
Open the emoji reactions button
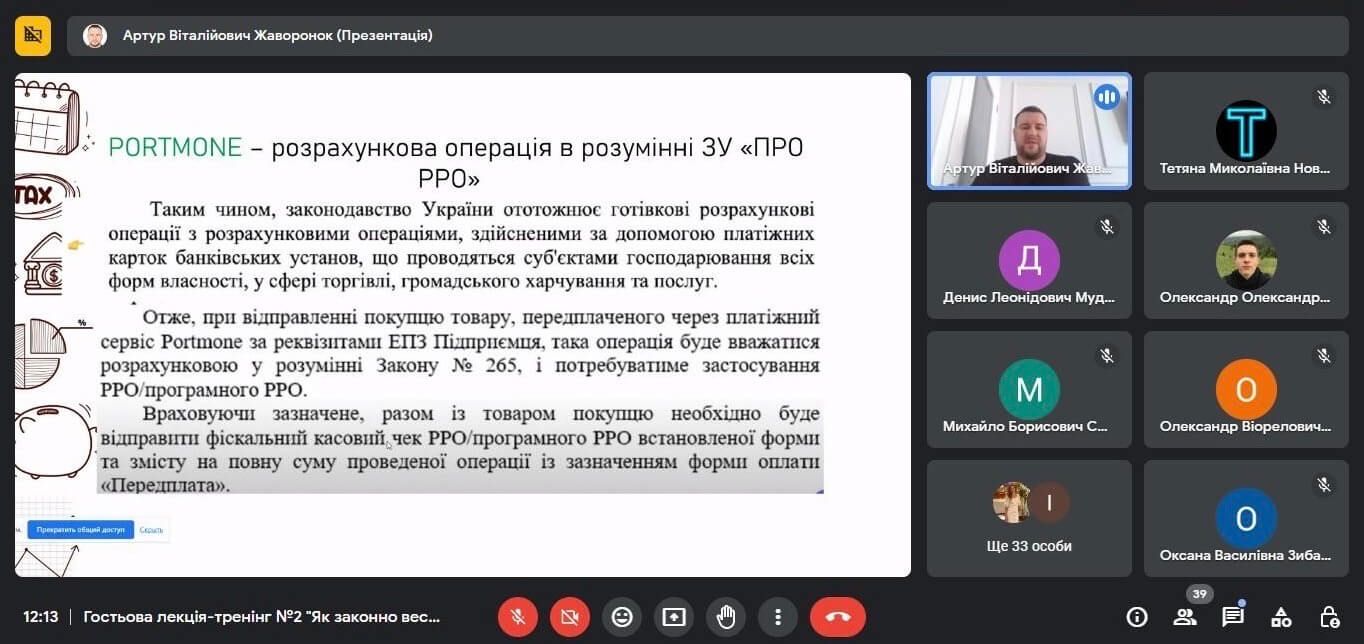point(622,617)
